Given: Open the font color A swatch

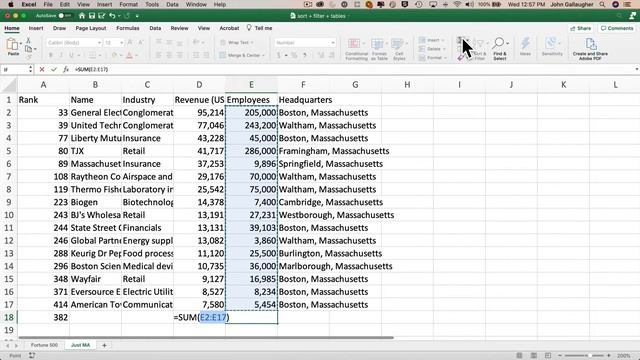Looking at the screenshot, I should click(x=129, y=55).
